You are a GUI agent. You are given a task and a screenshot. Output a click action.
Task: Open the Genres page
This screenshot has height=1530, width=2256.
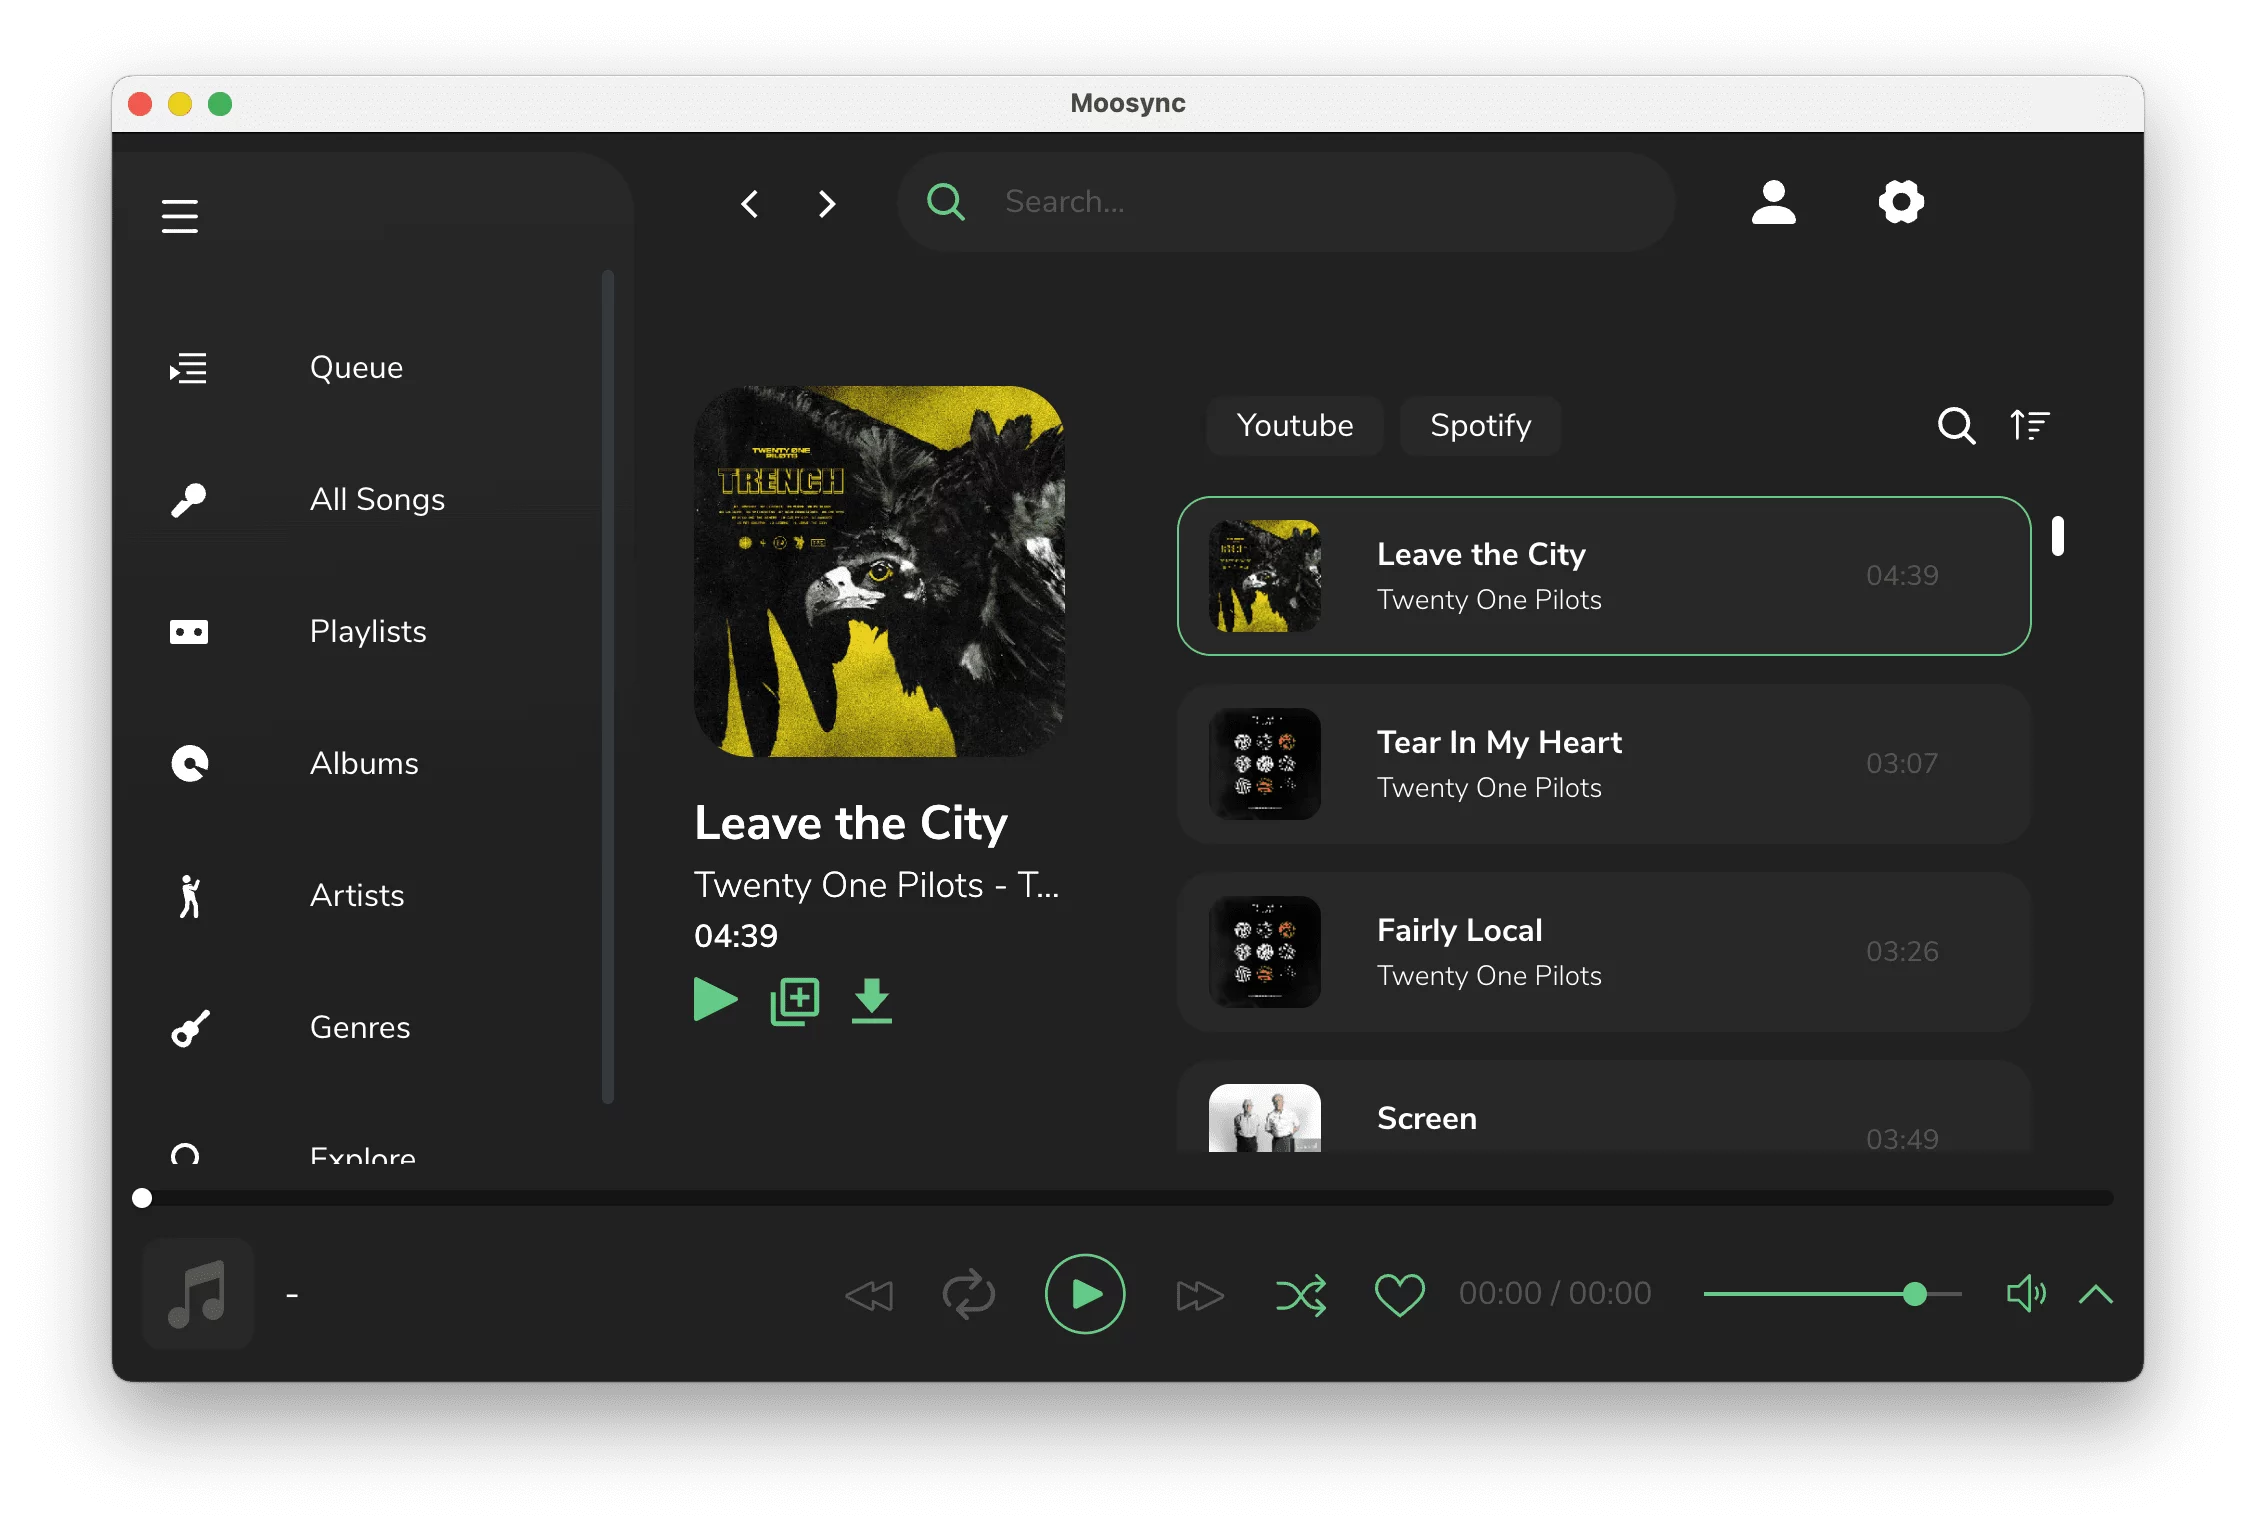[x=360, y=1028]
